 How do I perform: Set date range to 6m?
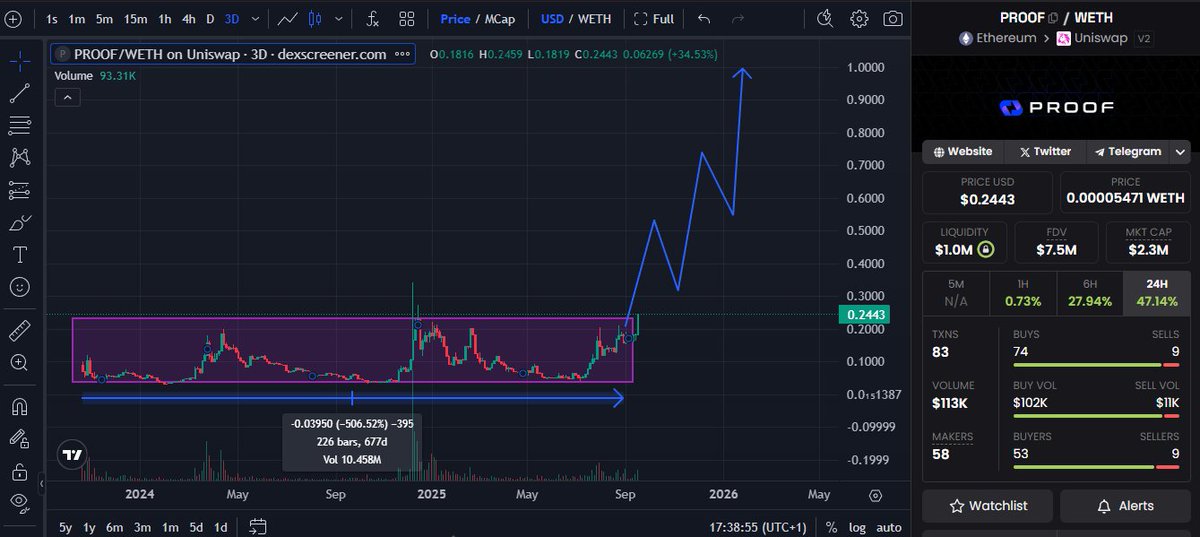click(x=115, y=527)
